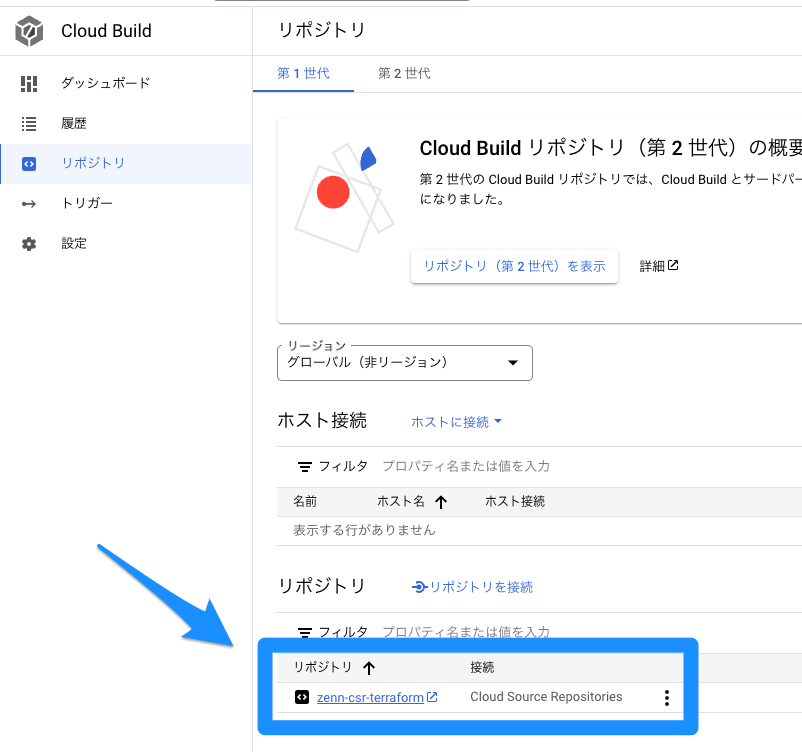
Task: Click the ホスト名 column header
Action: (400, 502)
